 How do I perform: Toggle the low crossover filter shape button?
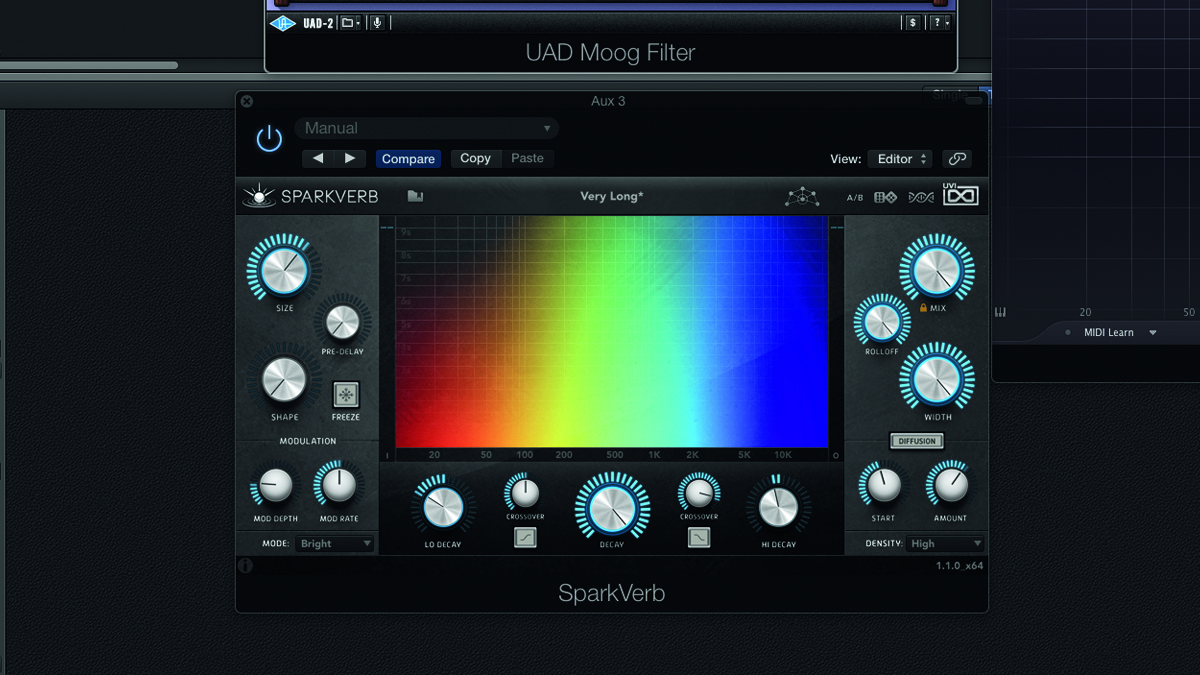coord(525,537)
